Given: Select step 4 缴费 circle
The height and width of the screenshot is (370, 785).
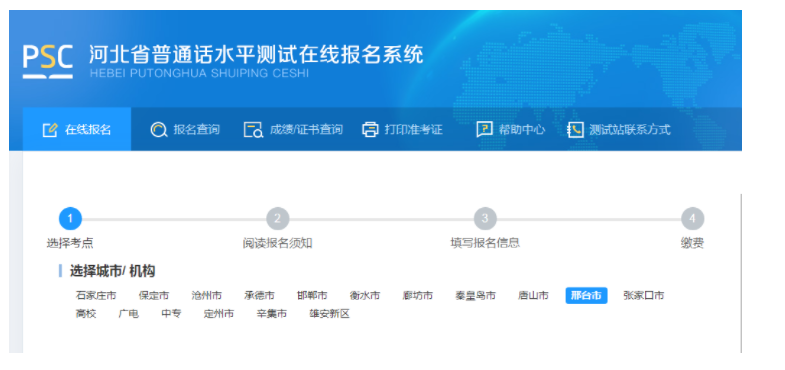Looking at the screenshot, I should pyautogui.click(x=692, y=219).
